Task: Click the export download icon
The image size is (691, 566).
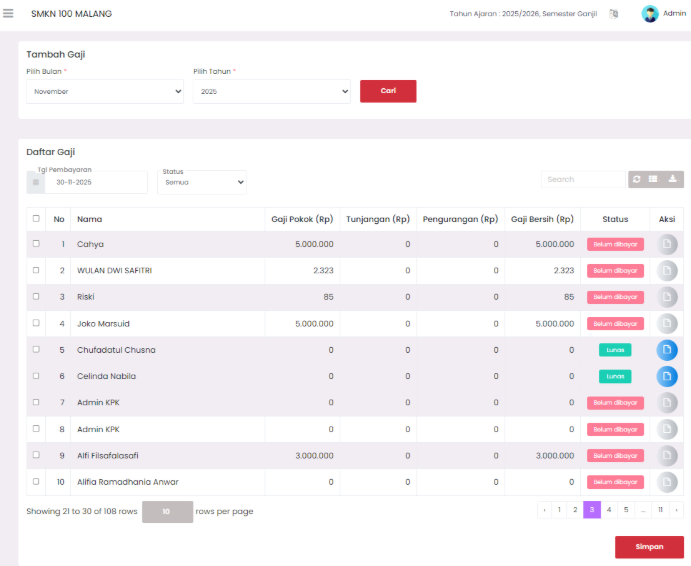Action: click(x=673, y=179)
